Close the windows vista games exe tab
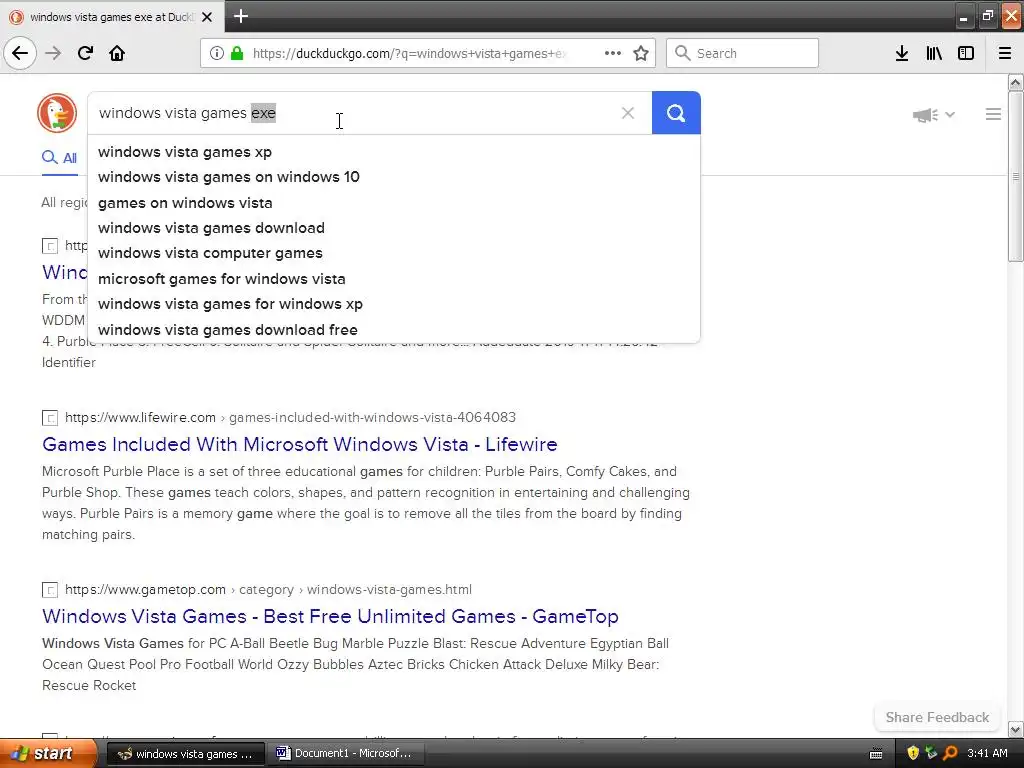The height and width of the screenshot is (768, 1024). click(207, 17)
